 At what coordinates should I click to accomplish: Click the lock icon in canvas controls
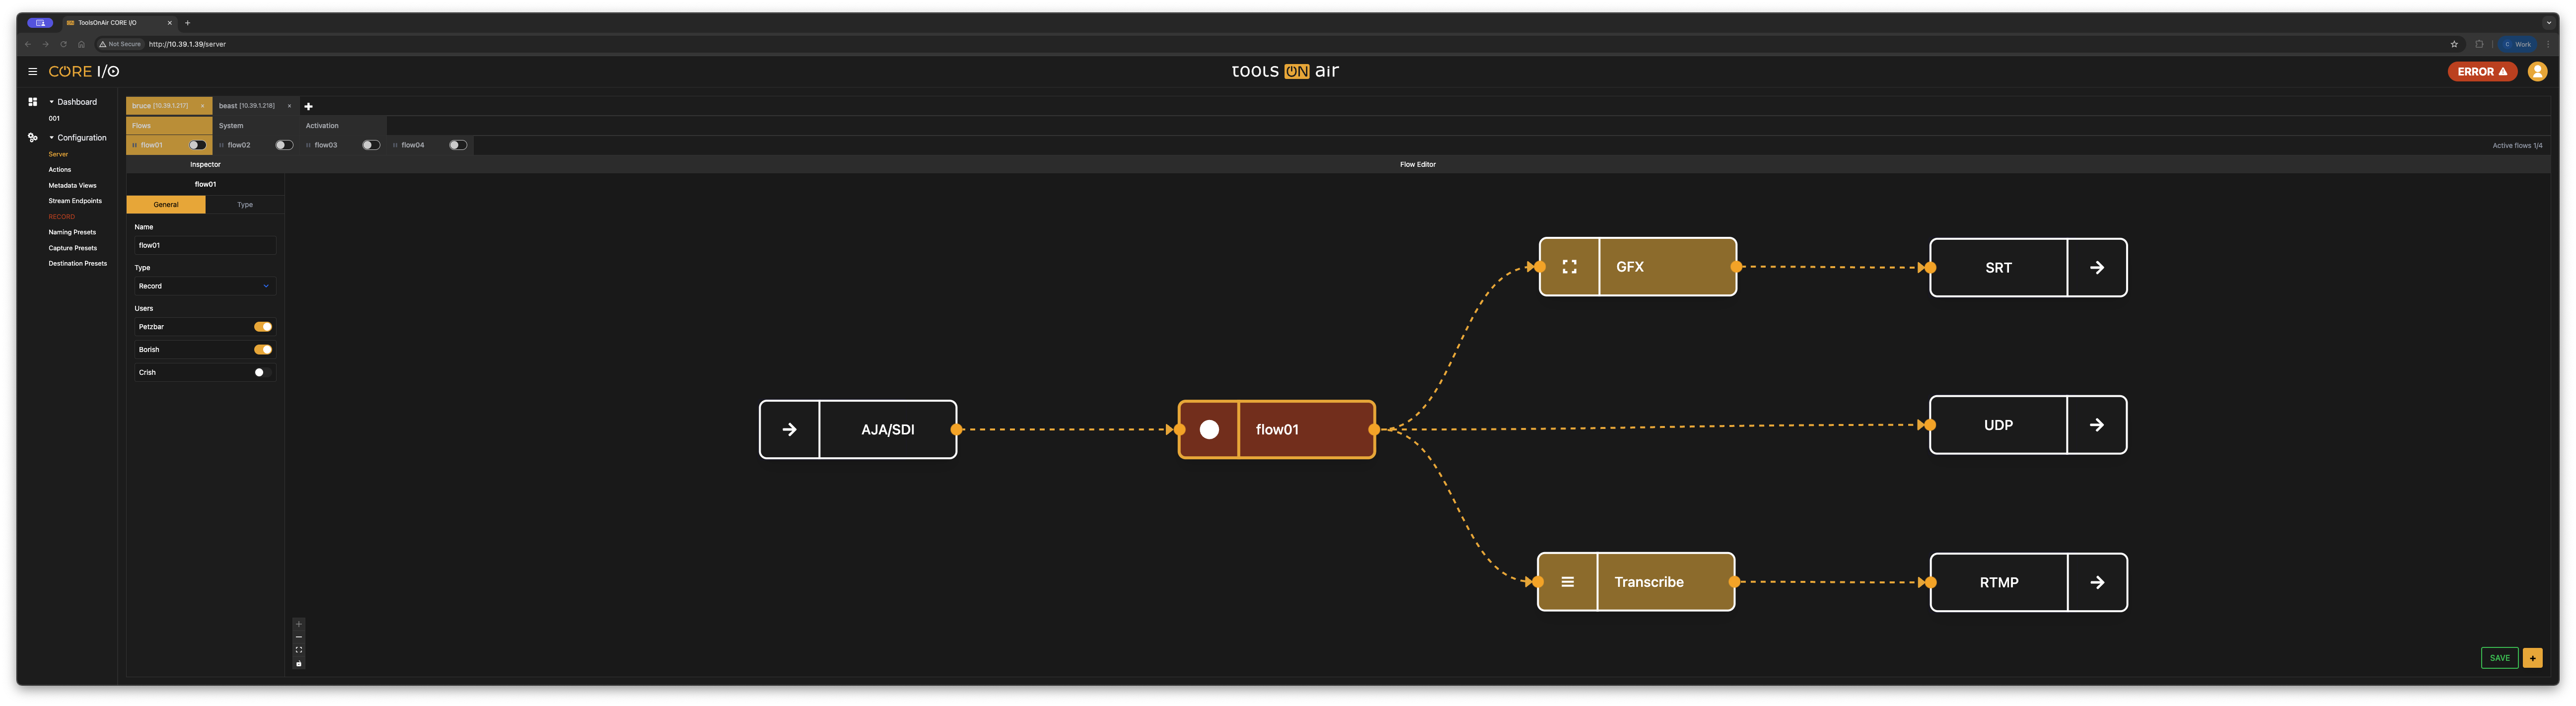click(x=298, y=663)
